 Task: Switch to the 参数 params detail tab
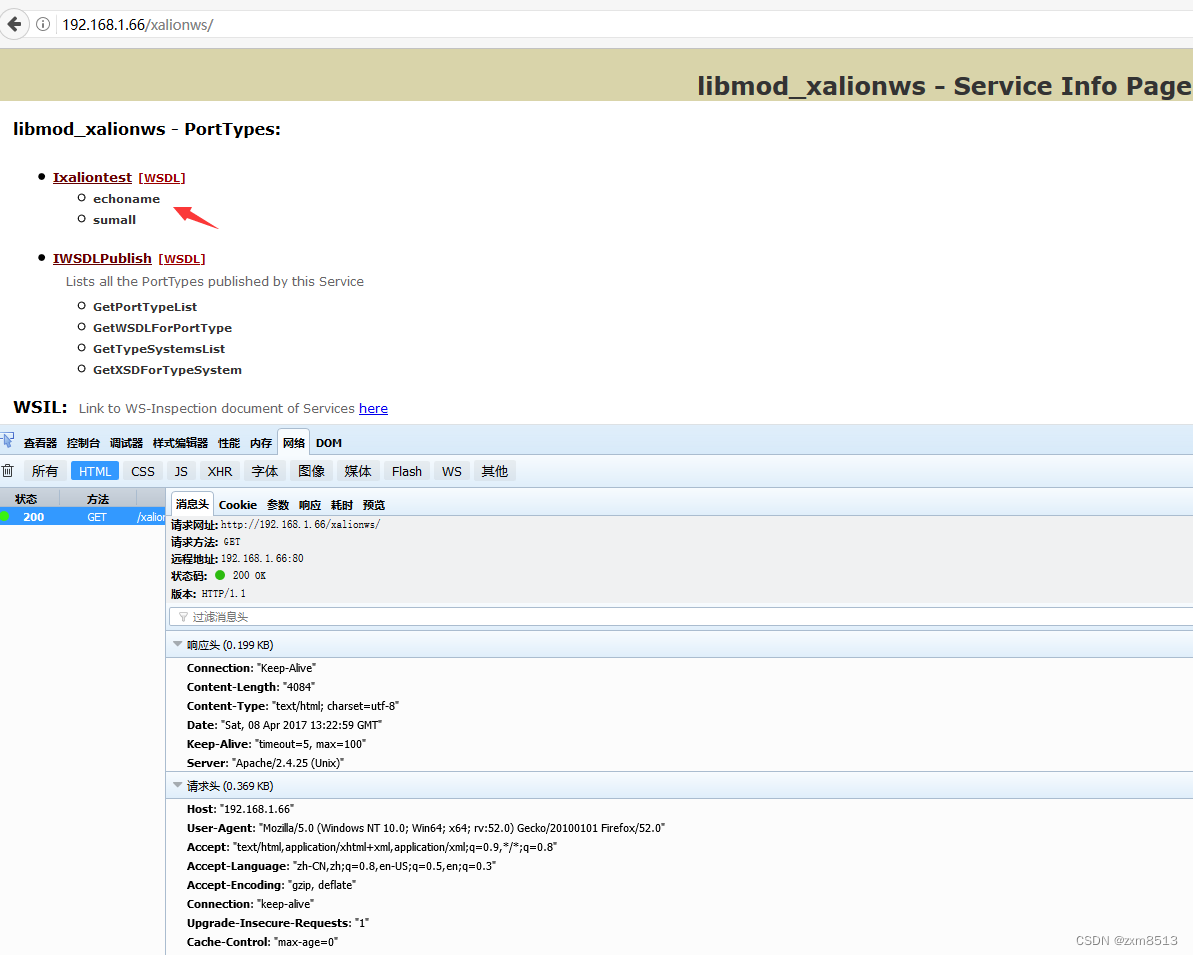tap(278, 505)
